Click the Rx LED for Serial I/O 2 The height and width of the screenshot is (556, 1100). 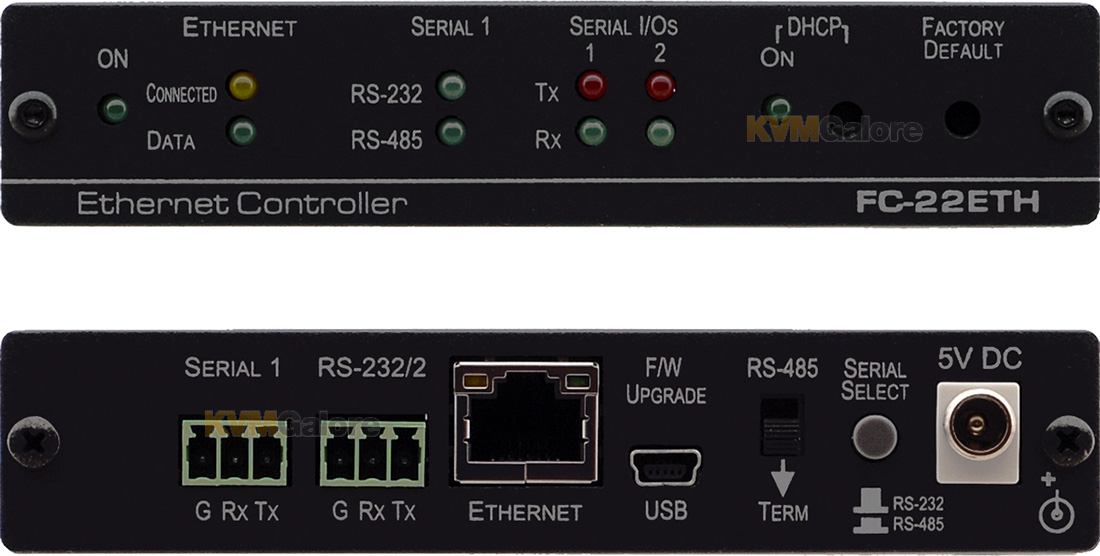click(661, 132)
